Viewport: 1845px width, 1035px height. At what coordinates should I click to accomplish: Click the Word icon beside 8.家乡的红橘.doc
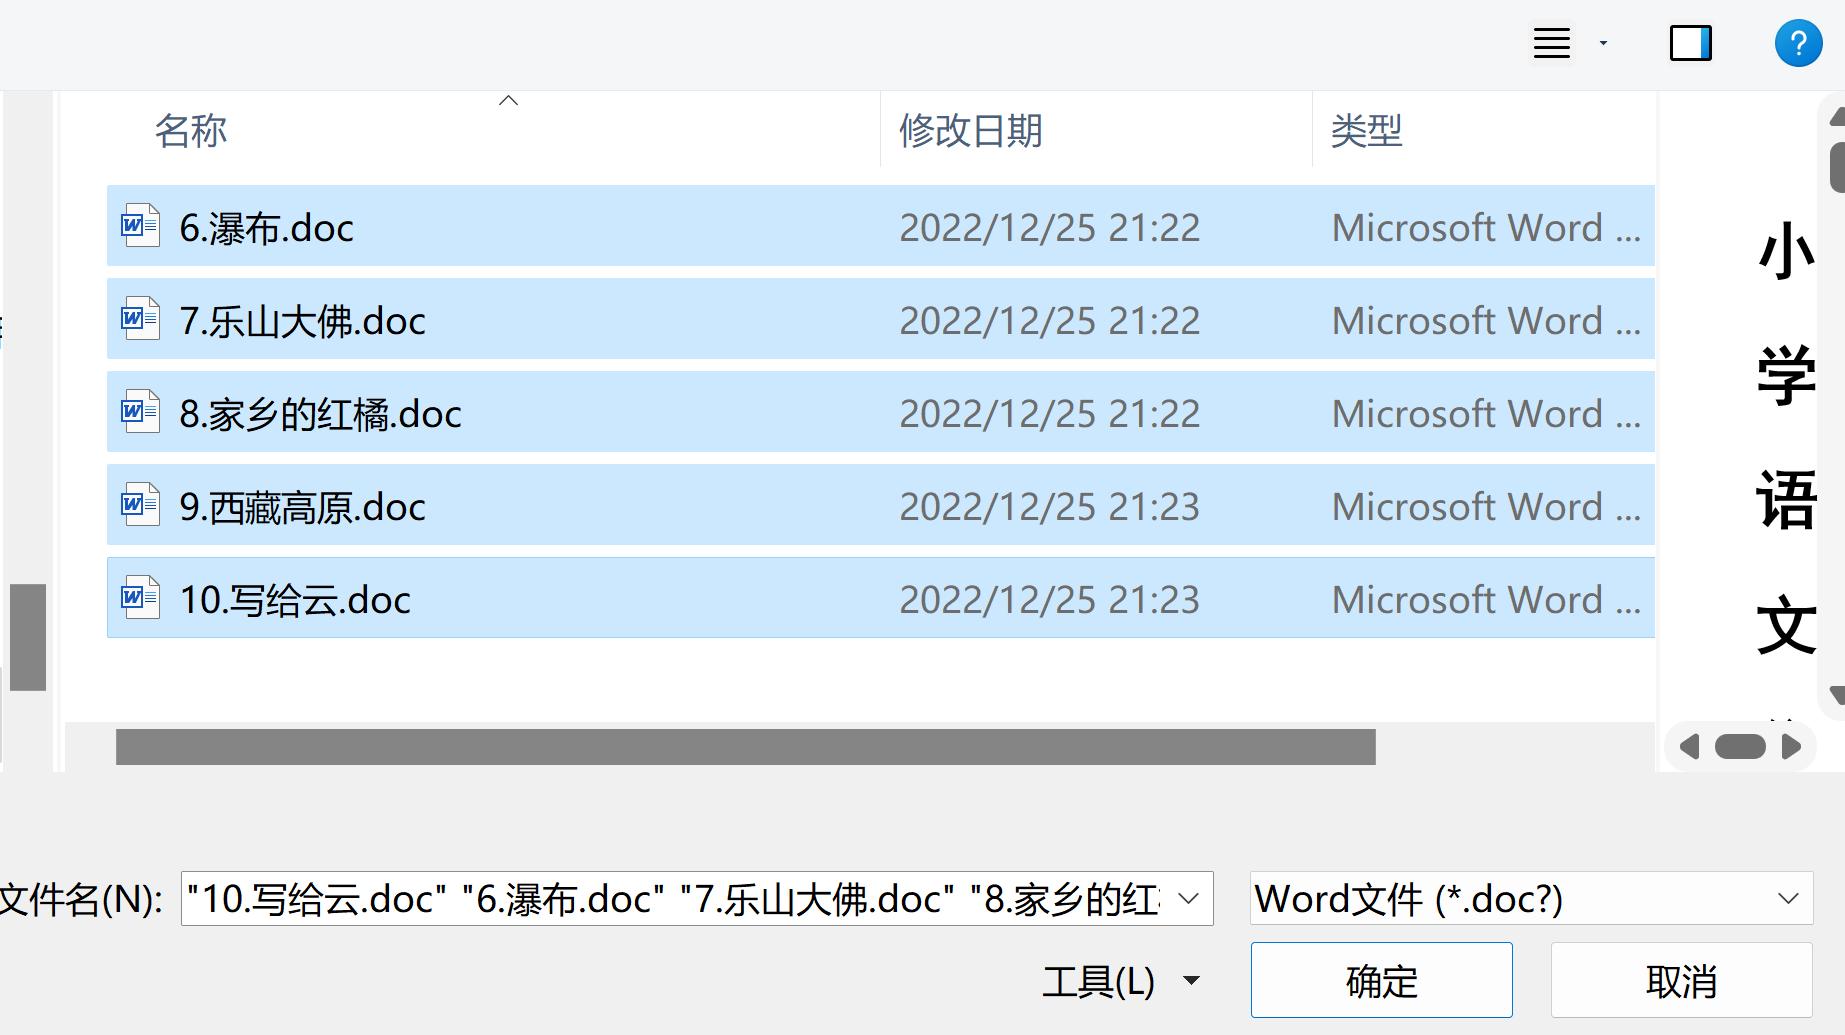(140, 412)
